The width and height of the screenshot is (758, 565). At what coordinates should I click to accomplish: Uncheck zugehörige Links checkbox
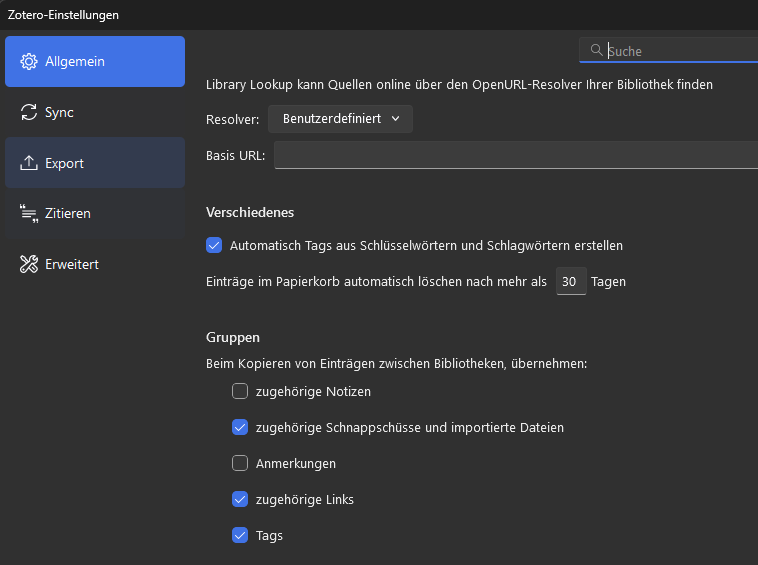[240, 499]
